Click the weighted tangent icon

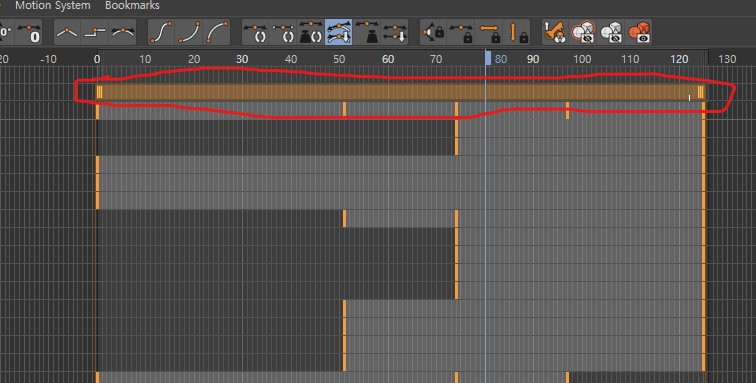pyautogui.click(x=367, y=33)
